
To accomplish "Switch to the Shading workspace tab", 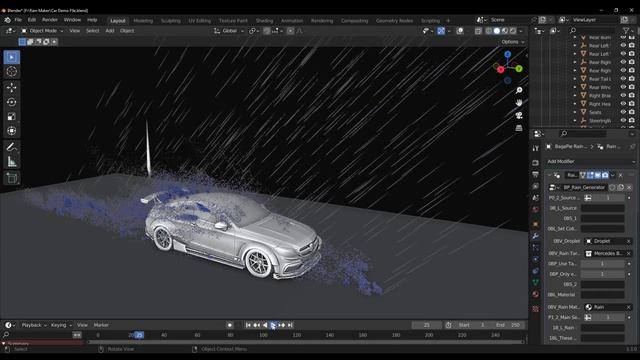I will (264, 21).
